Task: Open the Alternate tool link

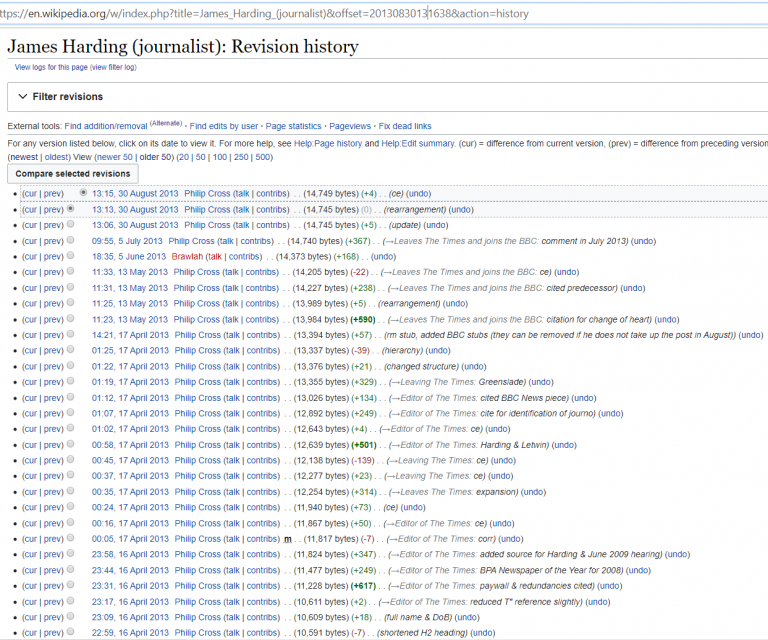Action: coord(166,123)
